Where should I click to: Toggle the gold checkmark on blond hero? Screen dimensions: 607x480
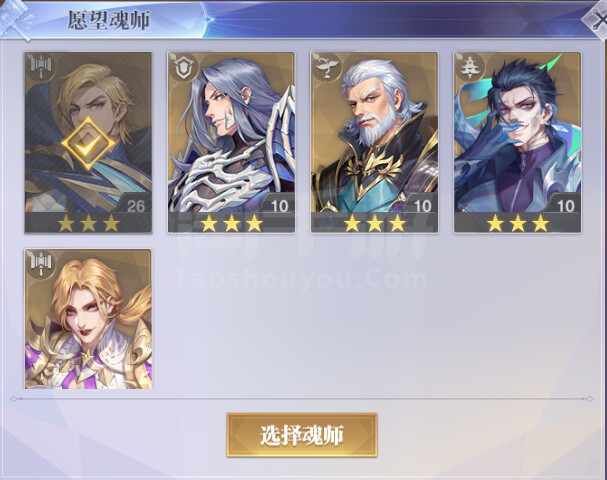(88, 144)
